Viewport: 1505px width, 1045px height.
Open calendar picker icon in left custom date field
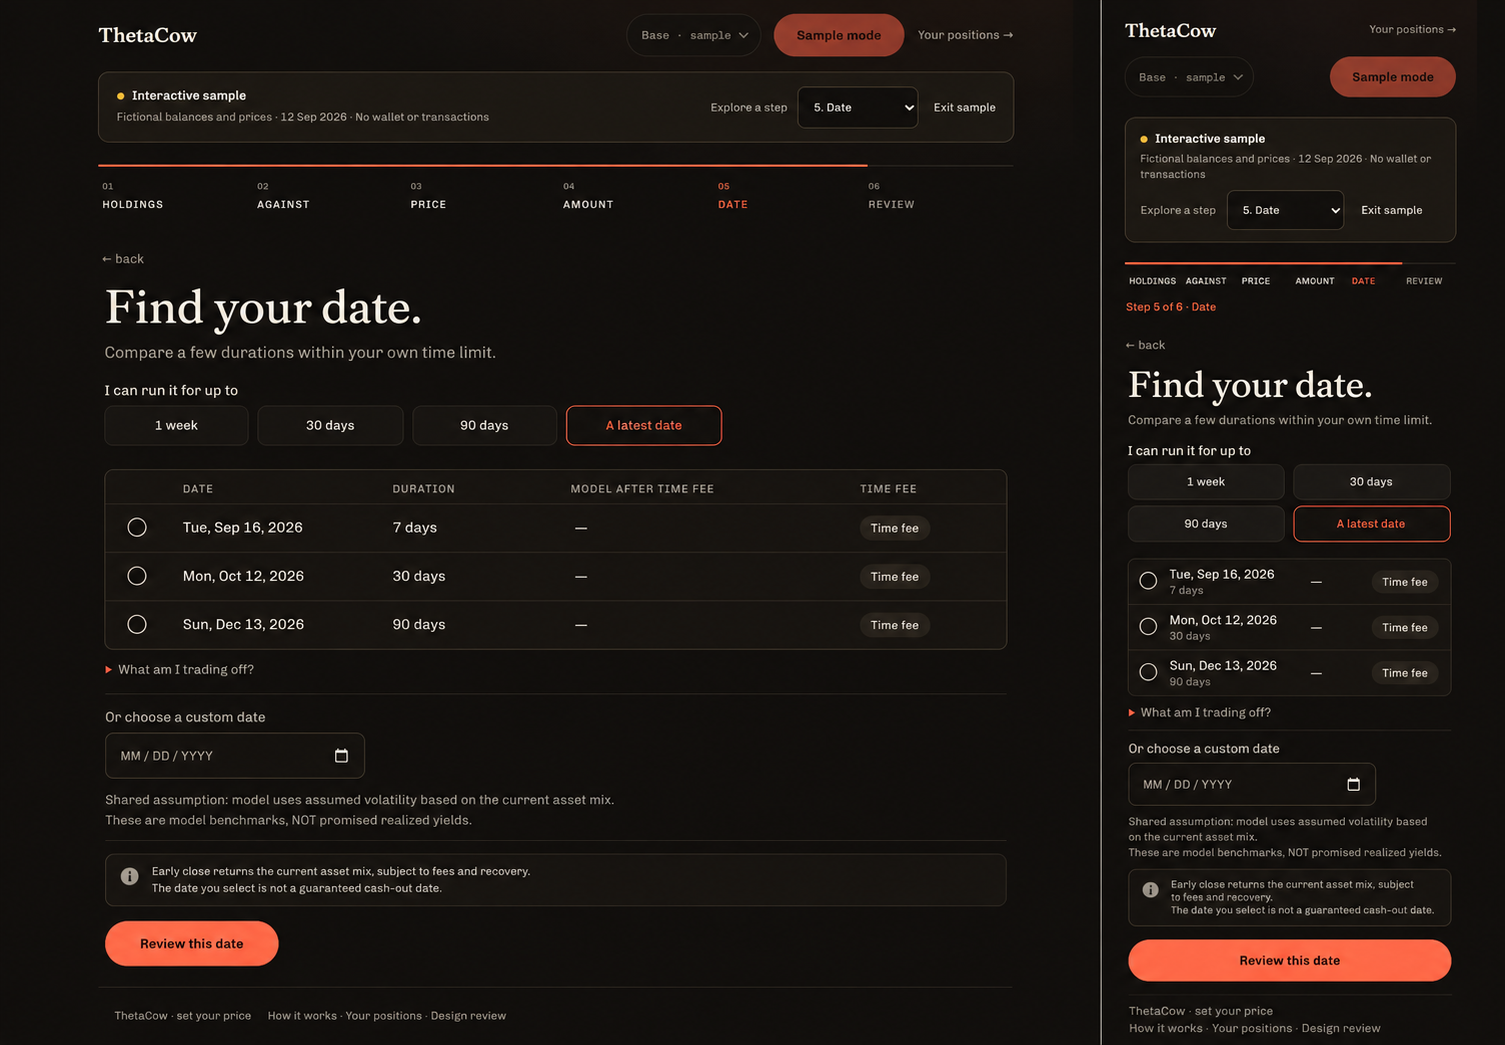click(x=341, y=756)
